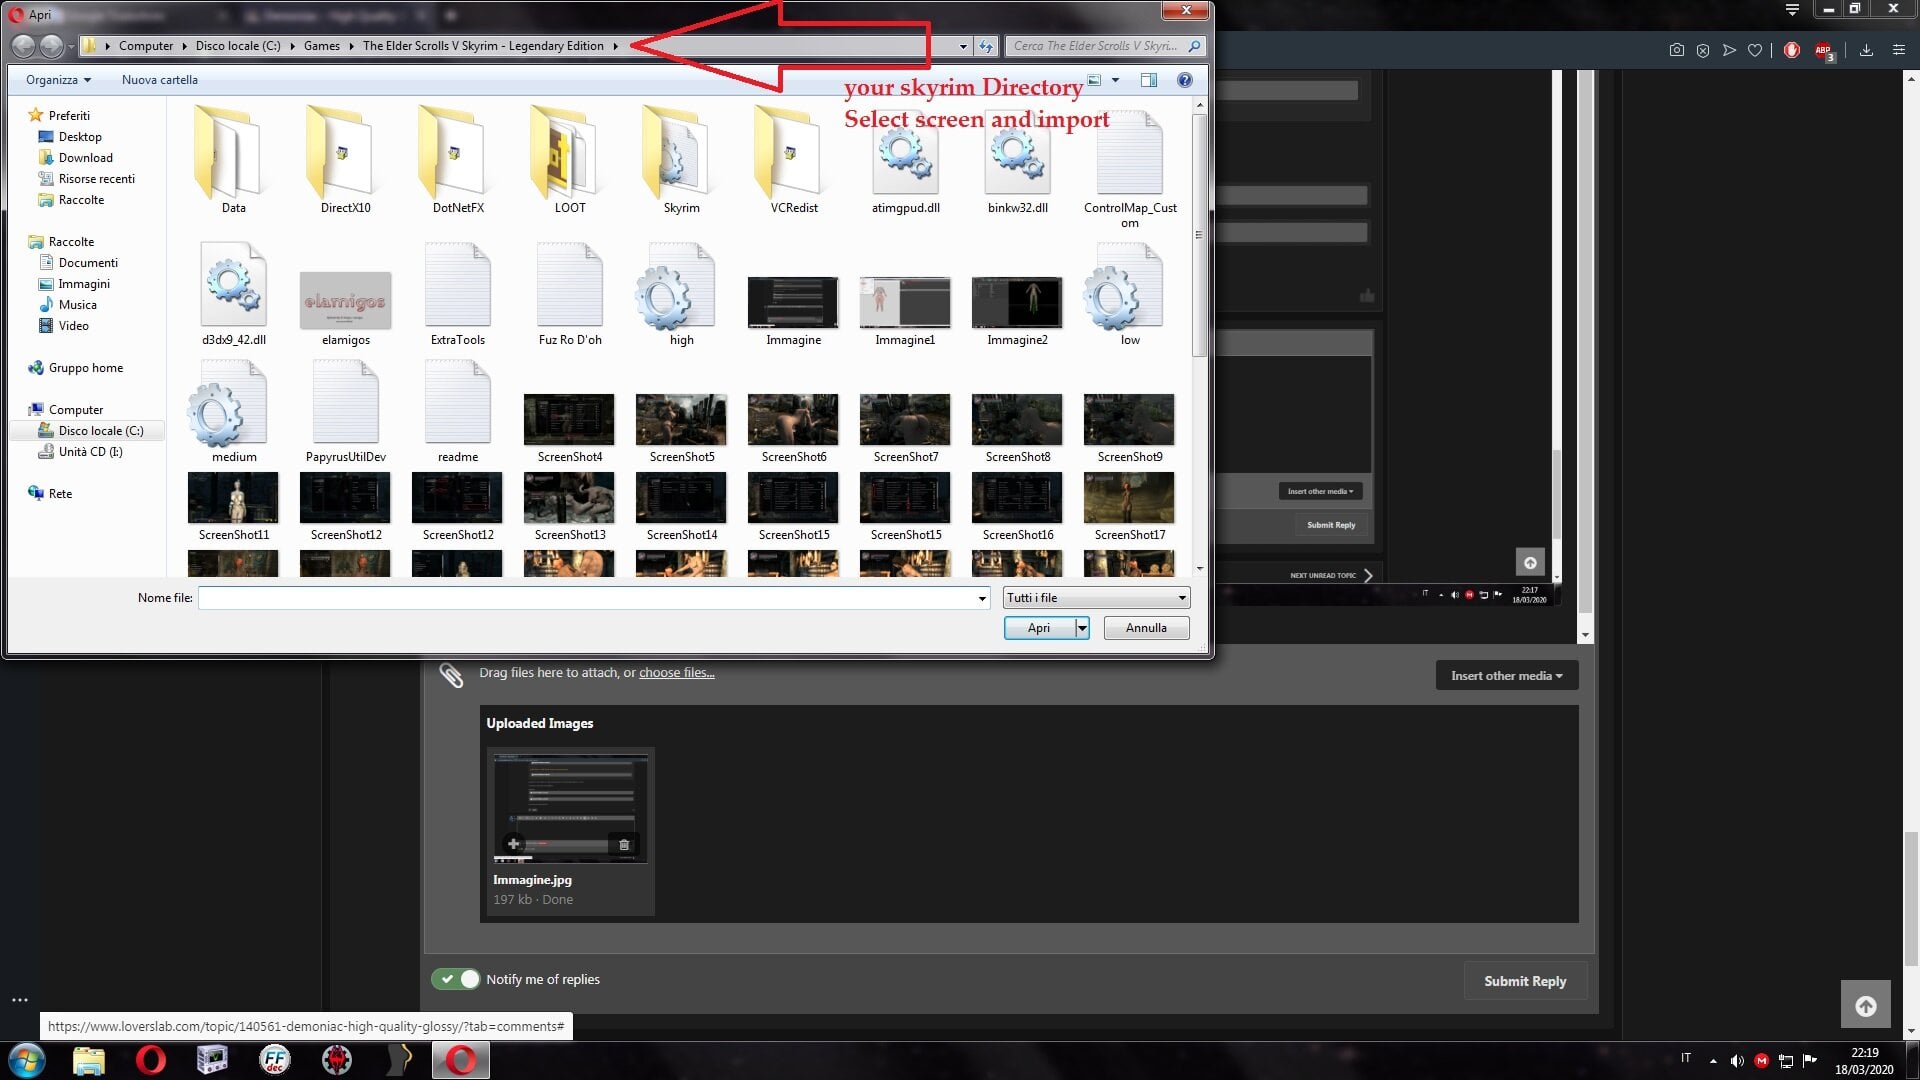Select the elamigos file

[x=345, y=300]
